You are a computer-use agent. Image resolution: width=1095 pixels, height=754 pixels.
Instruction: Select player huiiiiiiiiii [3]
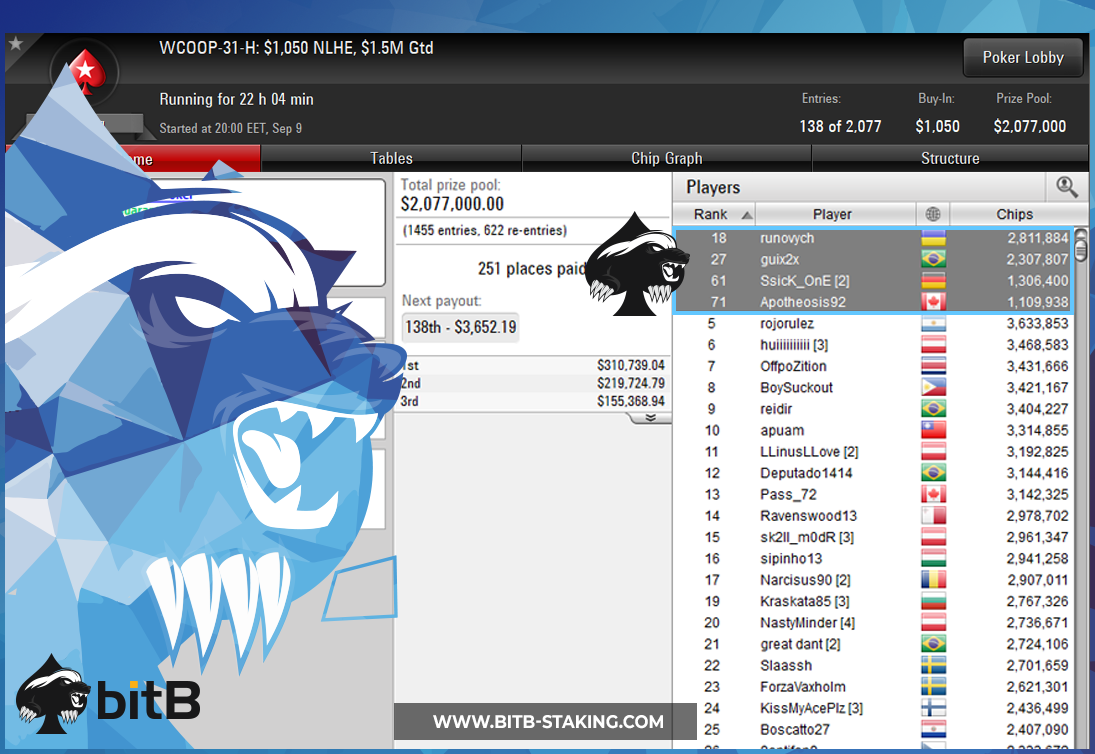tap(874, 345)
